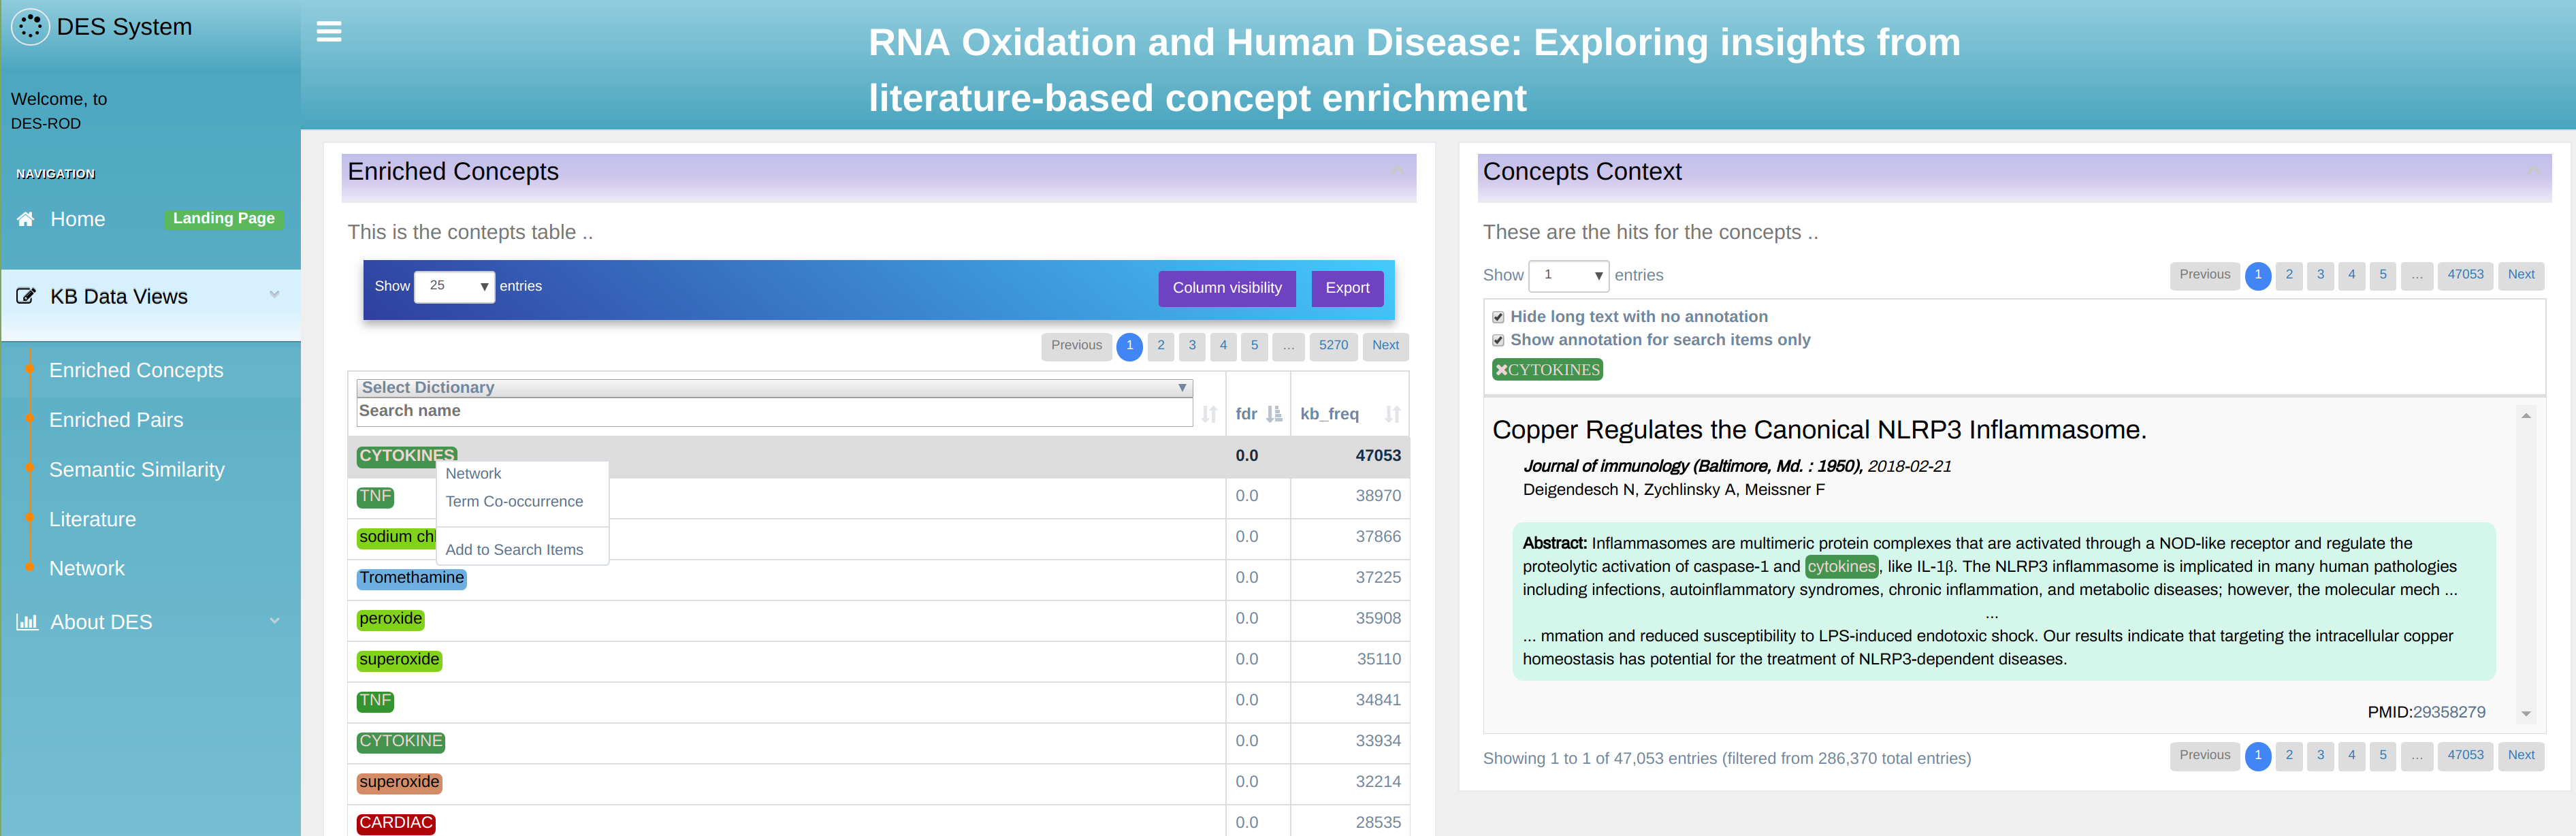This screenshot has height=836, width=2576.
Task: Go to Next page of concepts table
Action: [1385, 346]
